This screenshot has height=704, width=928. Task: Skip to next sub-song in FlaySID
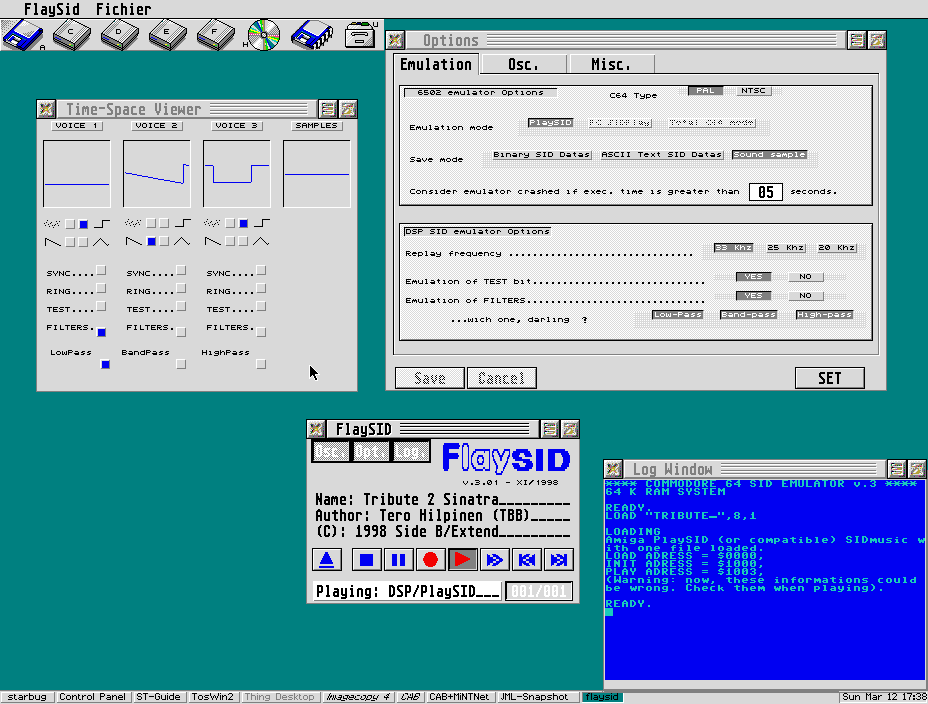[x=558, y=560]
